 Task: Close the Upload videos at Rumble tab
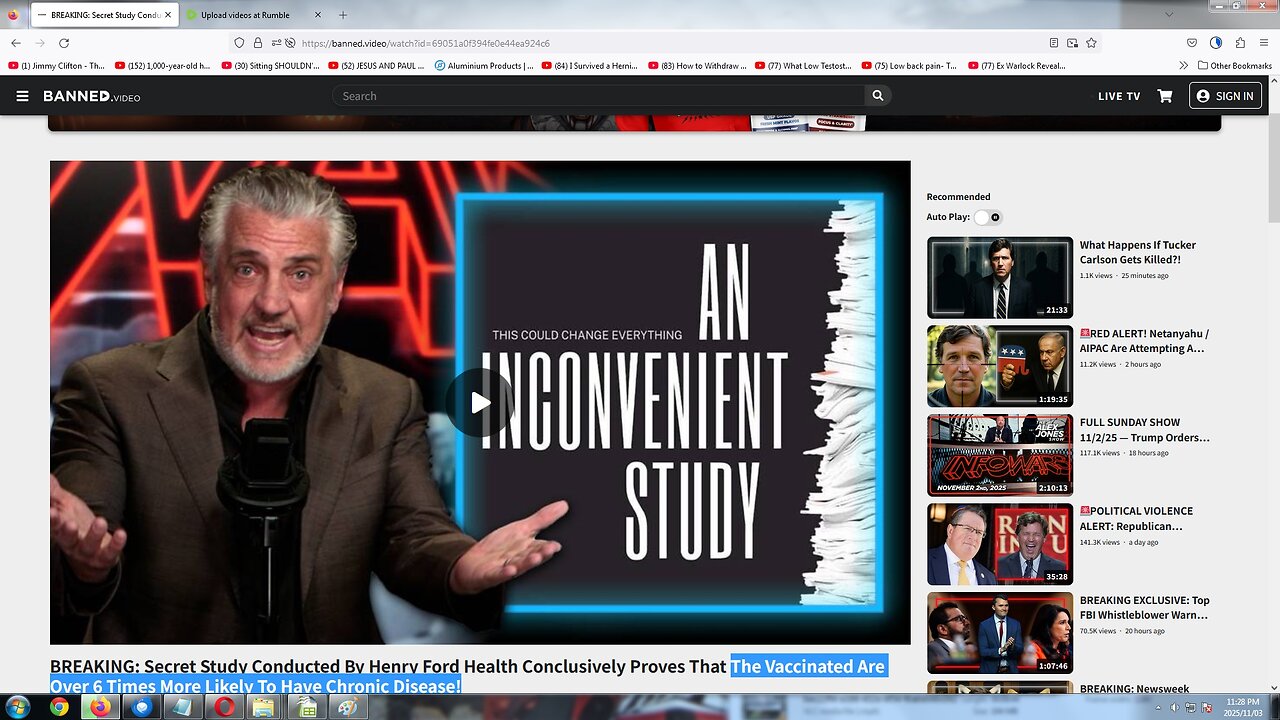pyautogui.click(x=318, y=15)
